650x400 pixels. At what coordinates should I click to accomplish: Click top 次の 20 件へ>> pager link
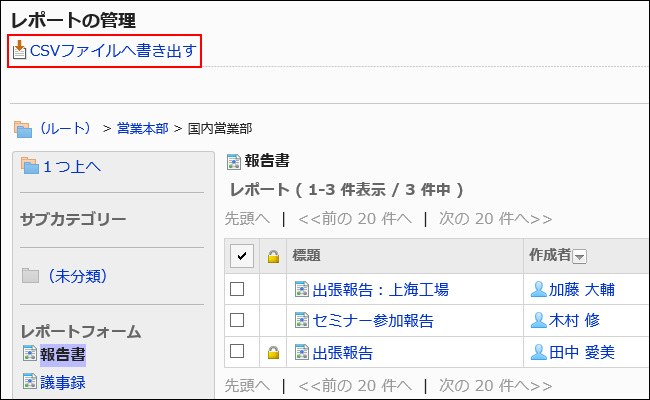(x=496, y=218)
